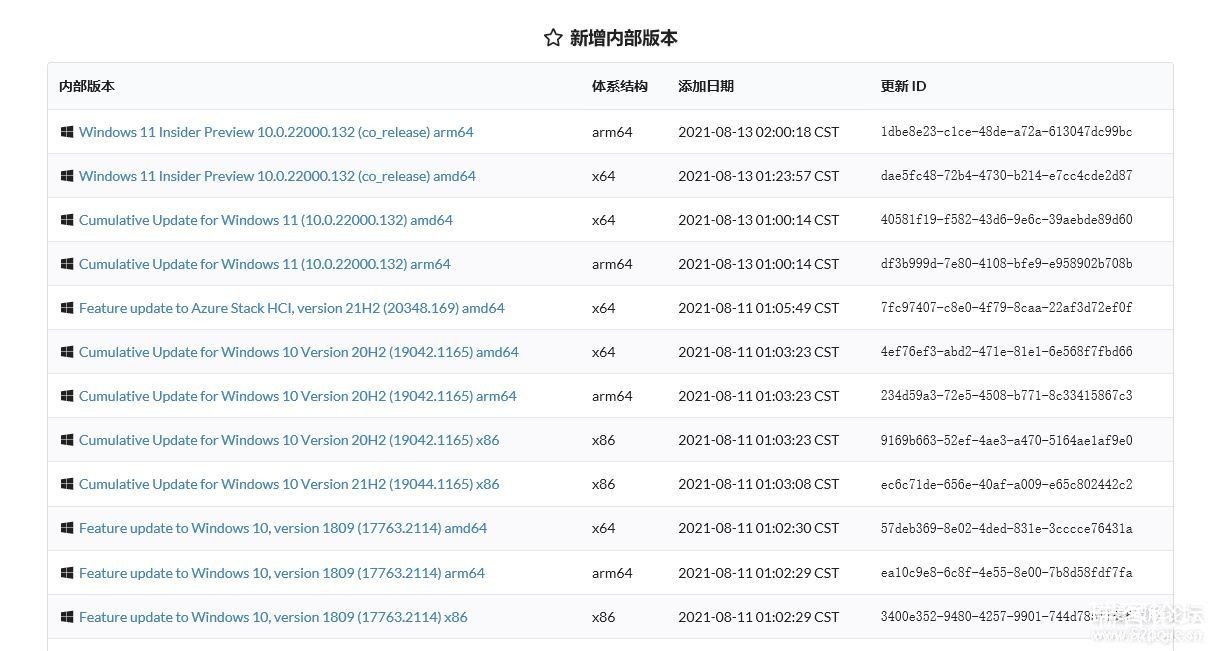1212x651 pixels.
Task: Click the 体系结构 column header
Action: tap(620, 86)
